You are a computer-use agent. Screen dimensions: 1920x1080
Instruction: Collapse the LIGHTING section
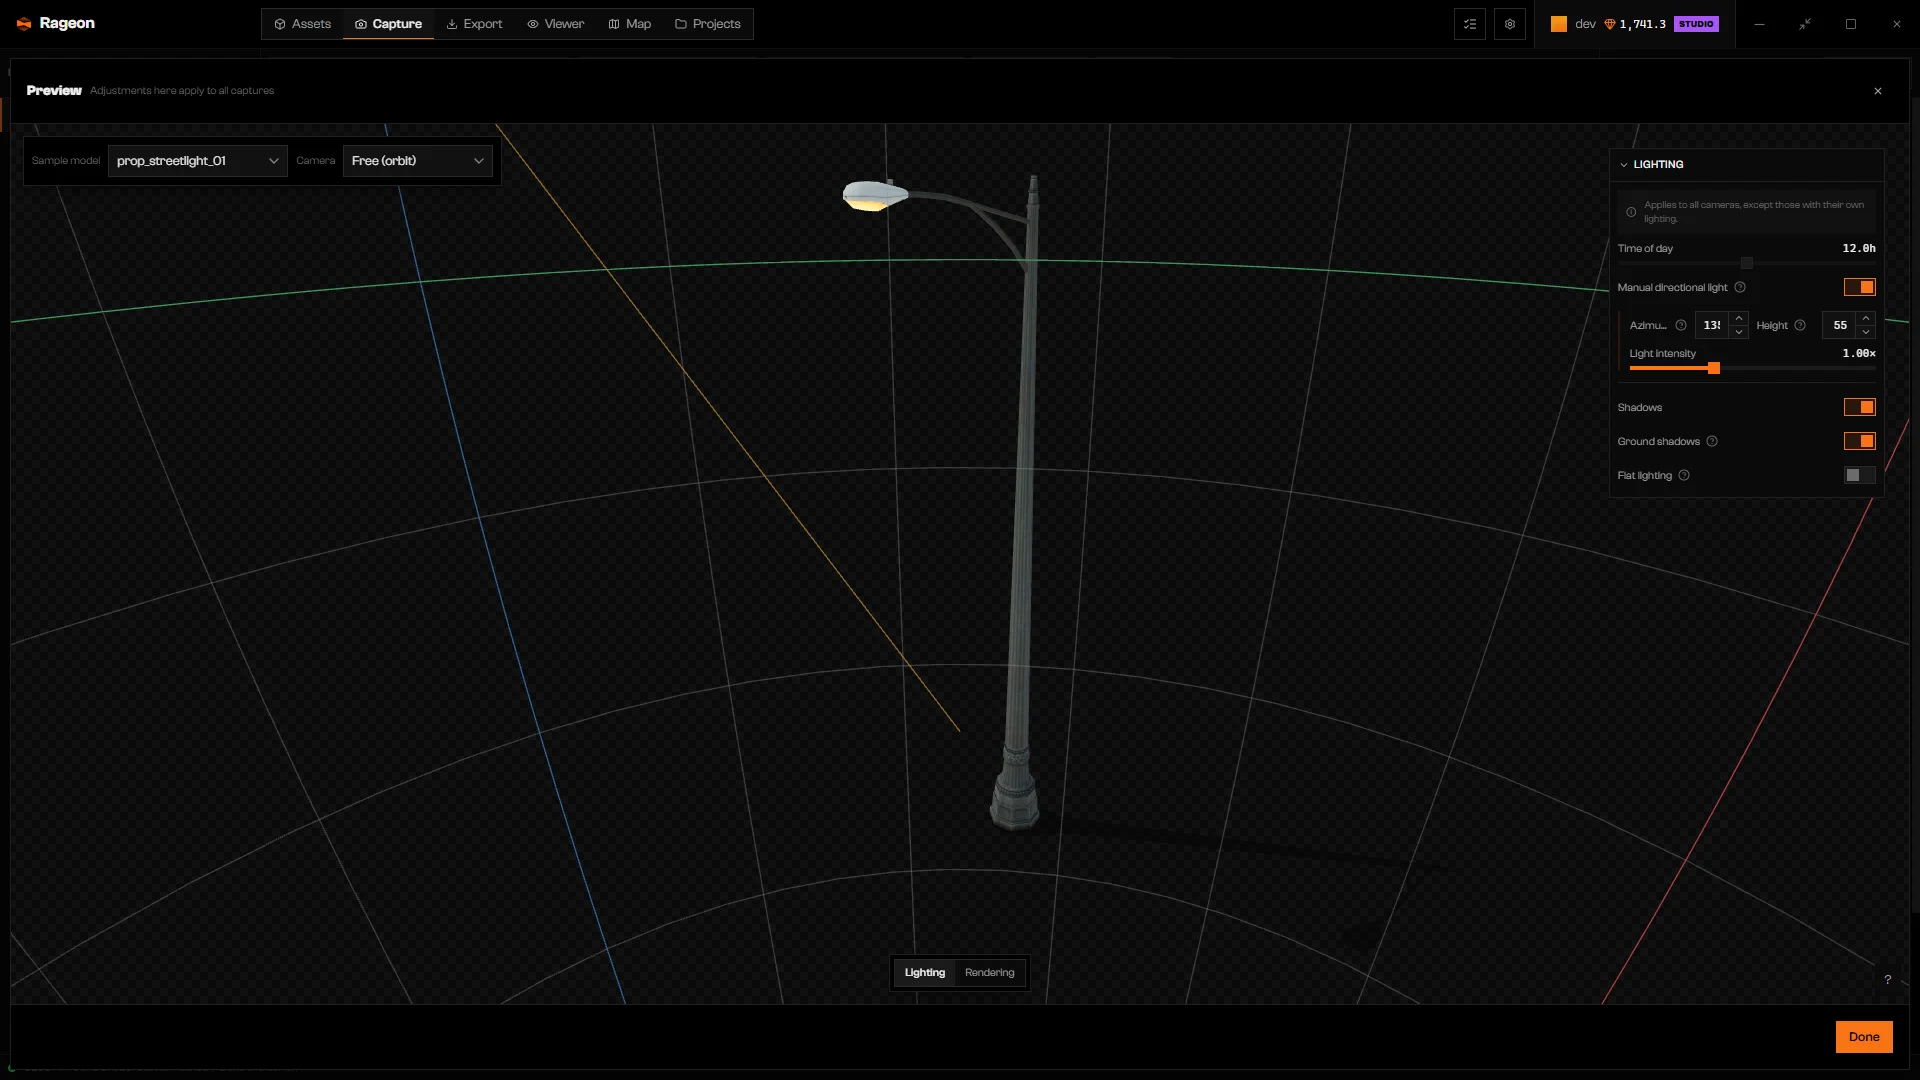click(x=1623, y=164)
